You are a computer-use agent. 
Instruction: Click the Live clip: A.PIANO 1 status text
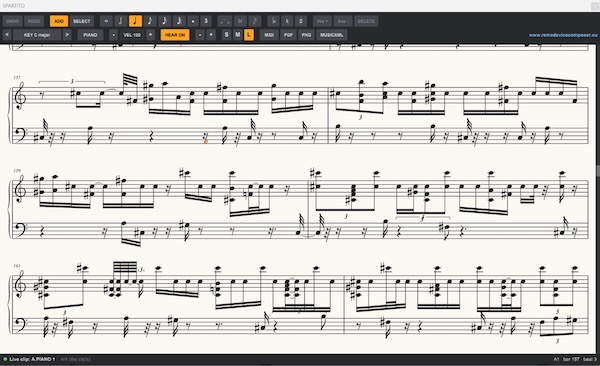pyautogui.click(x=32, y=359)
